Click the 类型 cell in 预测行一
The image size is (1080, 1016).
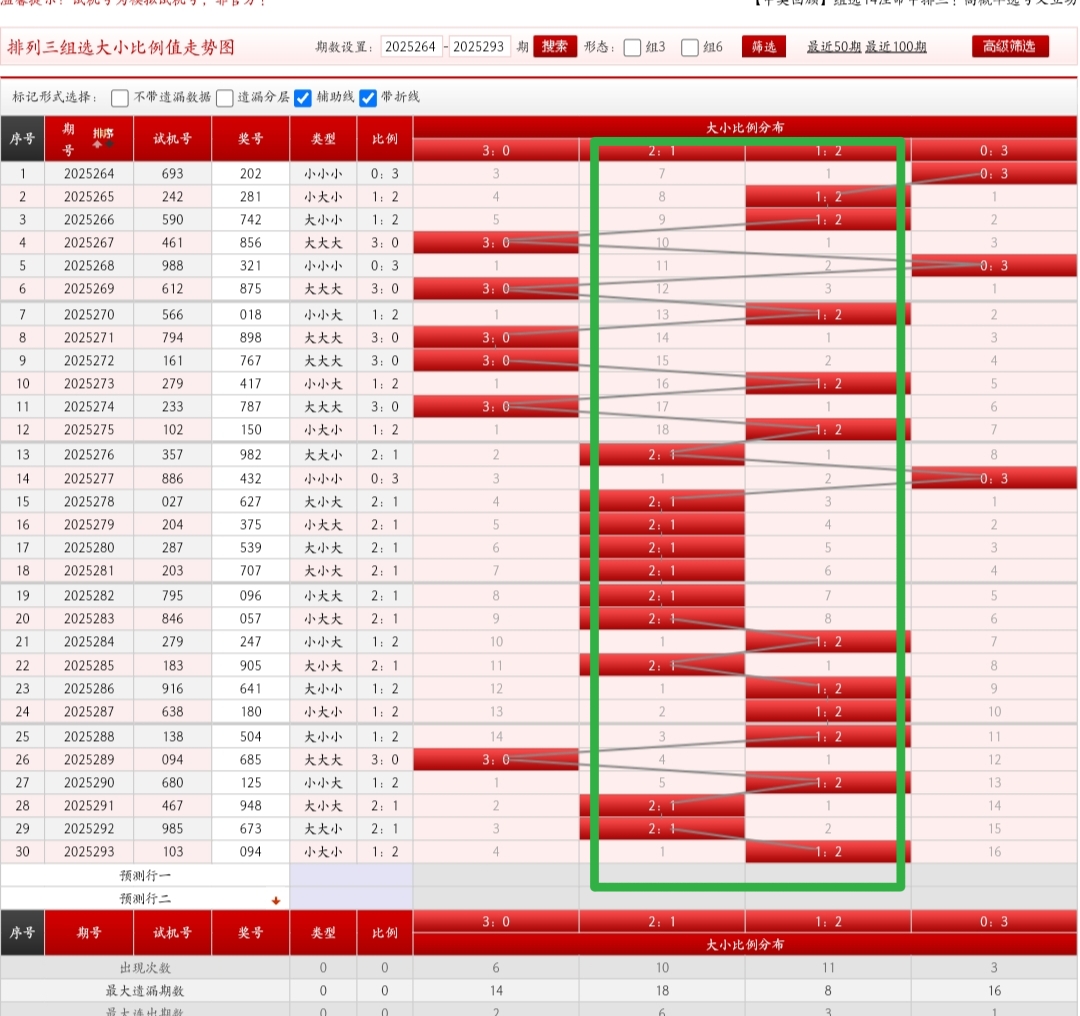(x=323, y=875)
